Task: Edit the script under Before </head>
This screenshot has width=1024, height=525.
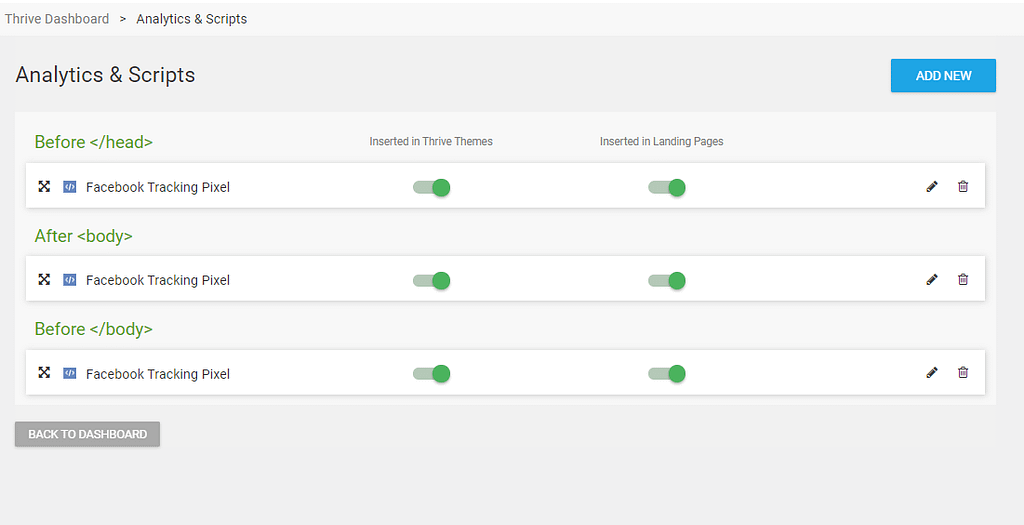Action: 932,187
